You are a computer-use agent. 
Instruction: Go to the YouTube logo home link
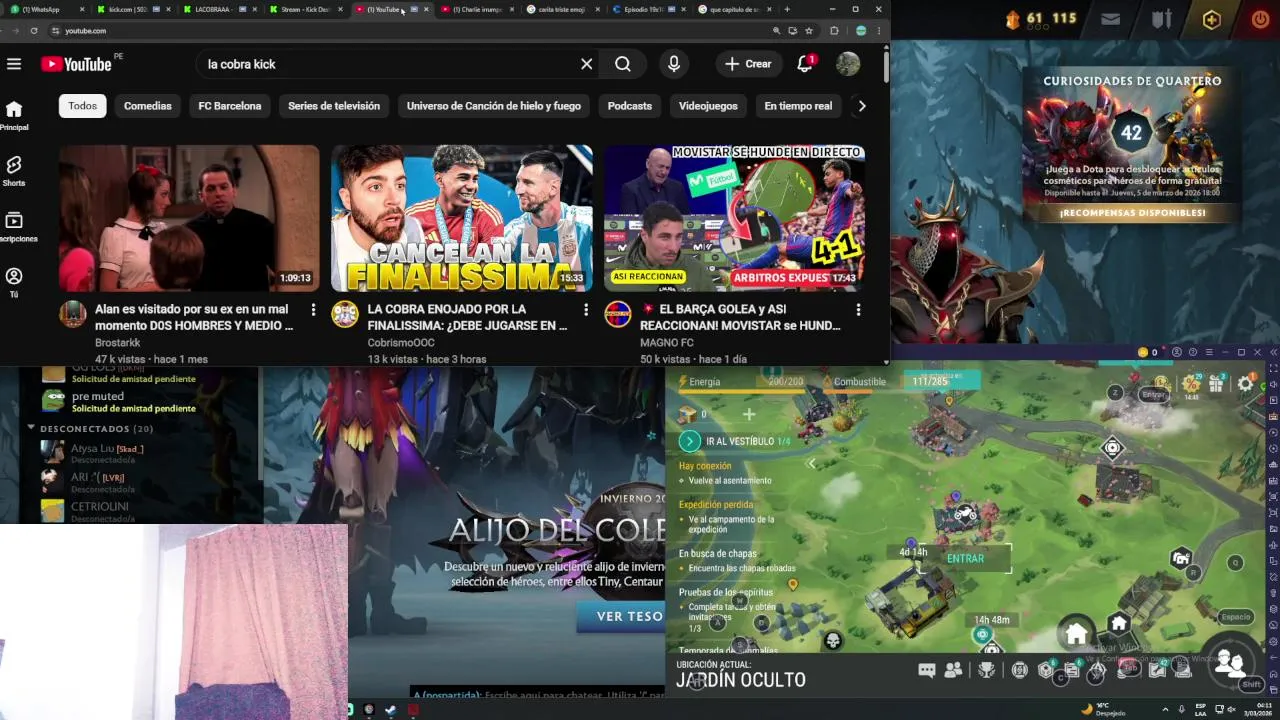pos(76,64)
